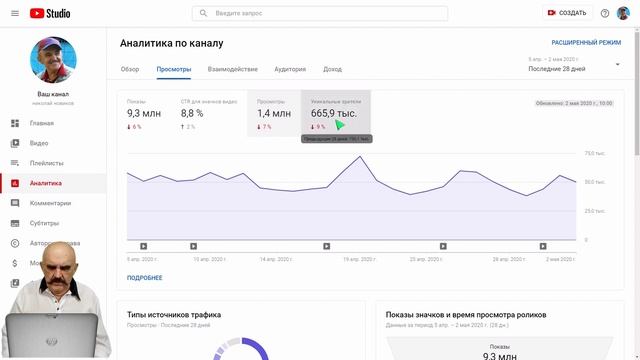
Task: Click the Показы значков и время просмотра heading
Action: click(x=466, y=315)
